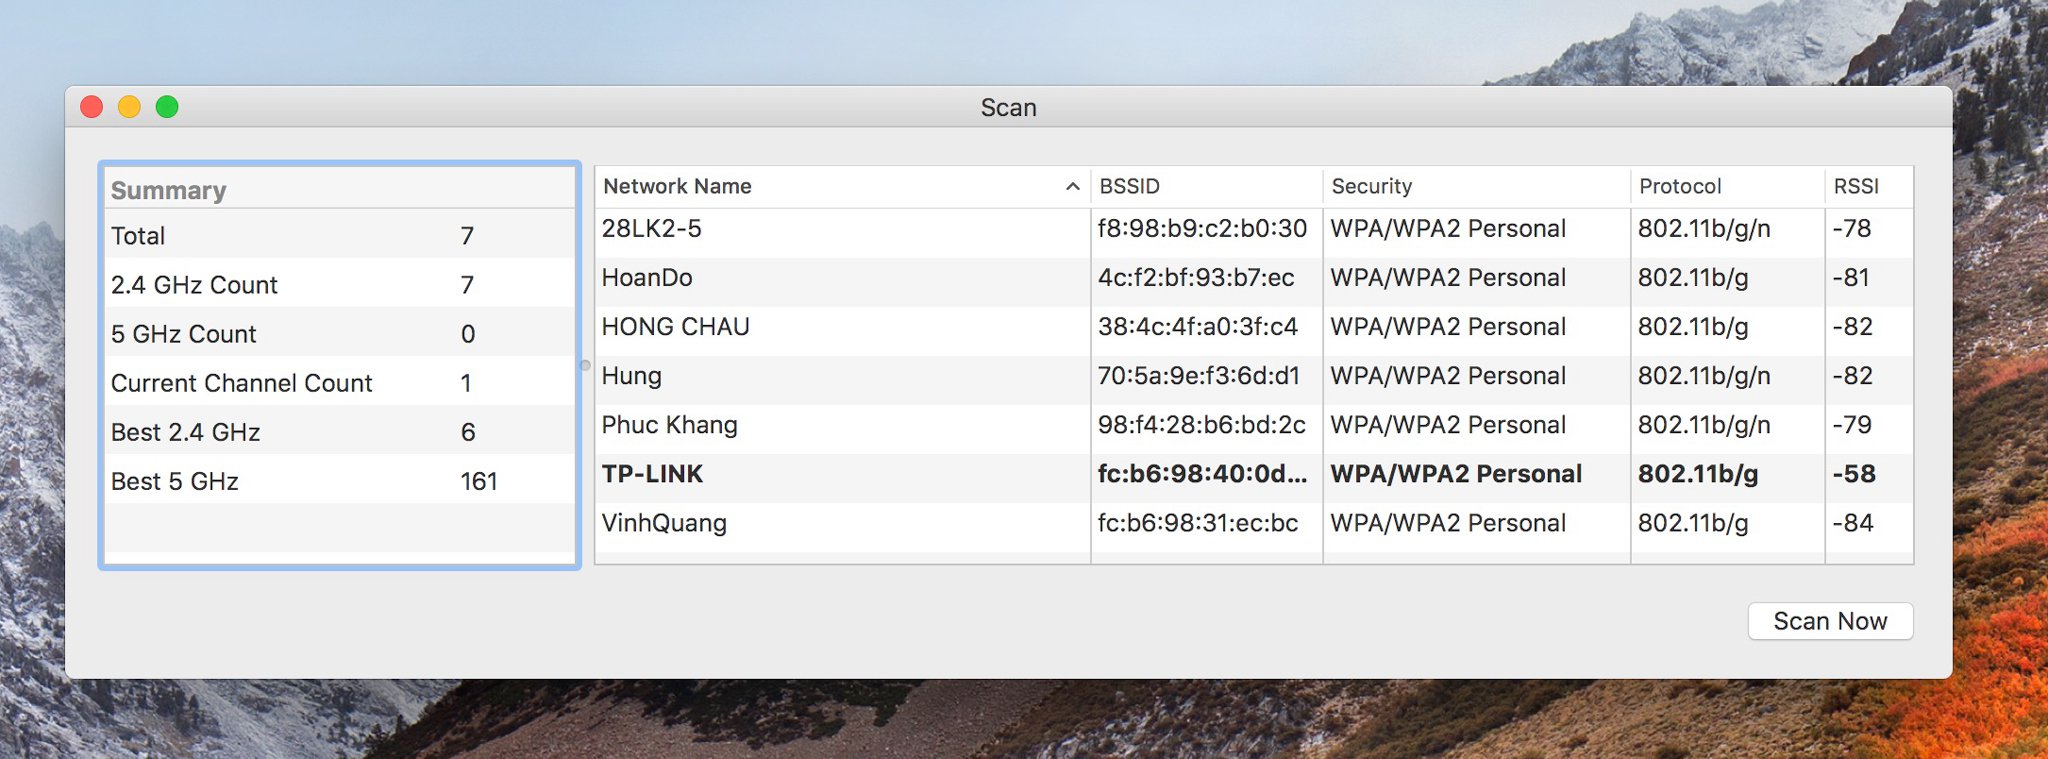
Task: Zoom the Scan window with green button
Action: 167,107
